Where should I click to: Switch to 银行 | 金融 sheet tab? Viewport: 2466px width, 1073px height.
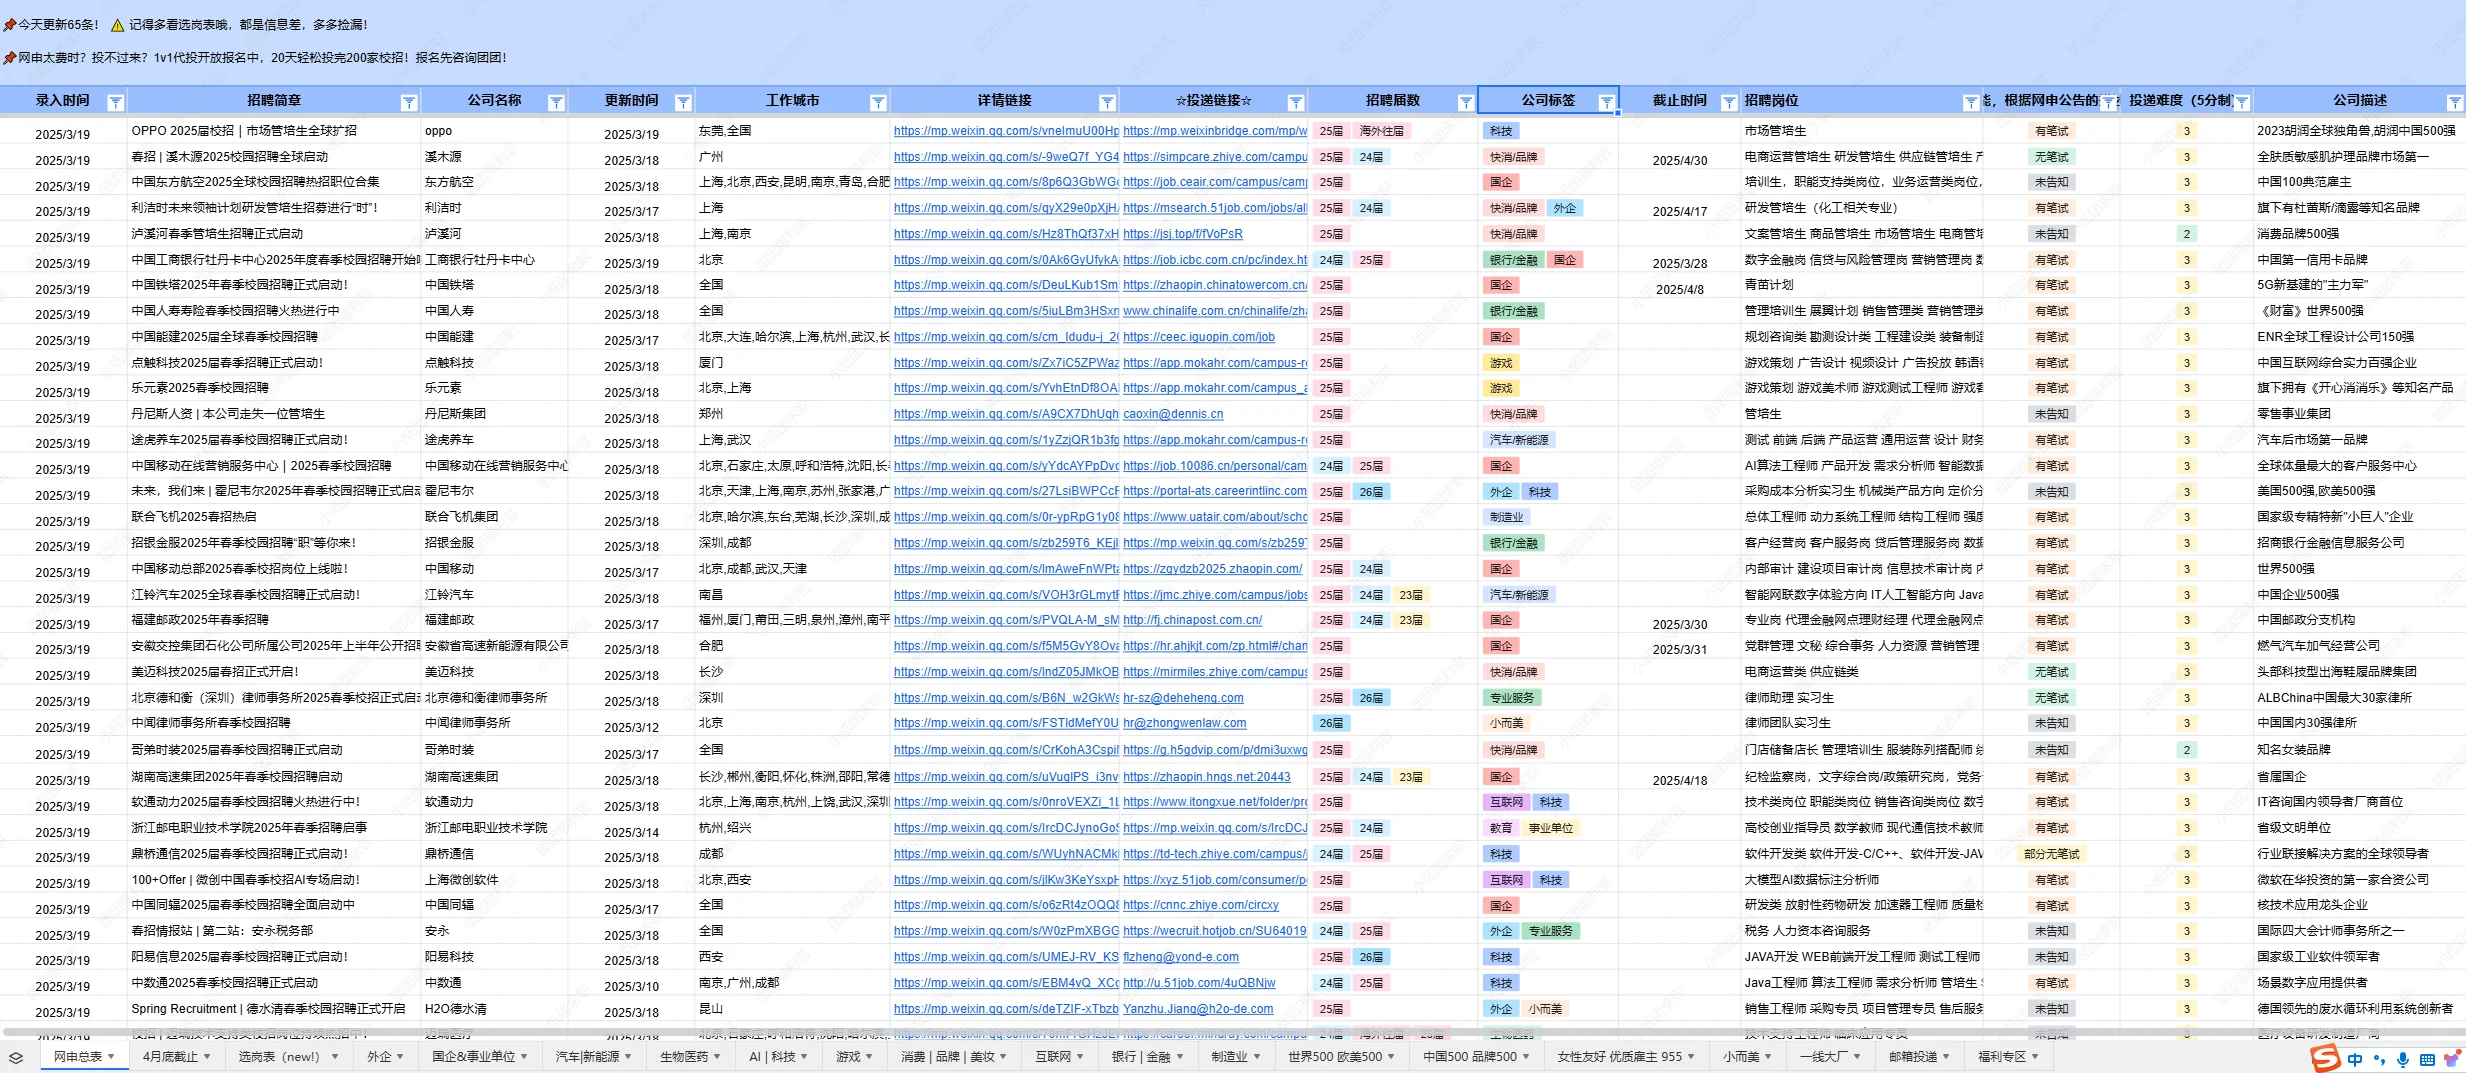(1147, 1057)
